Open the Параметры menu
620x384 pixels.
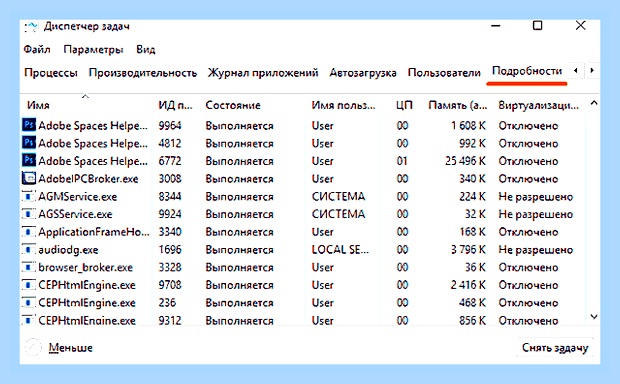[x=93, y=49]
